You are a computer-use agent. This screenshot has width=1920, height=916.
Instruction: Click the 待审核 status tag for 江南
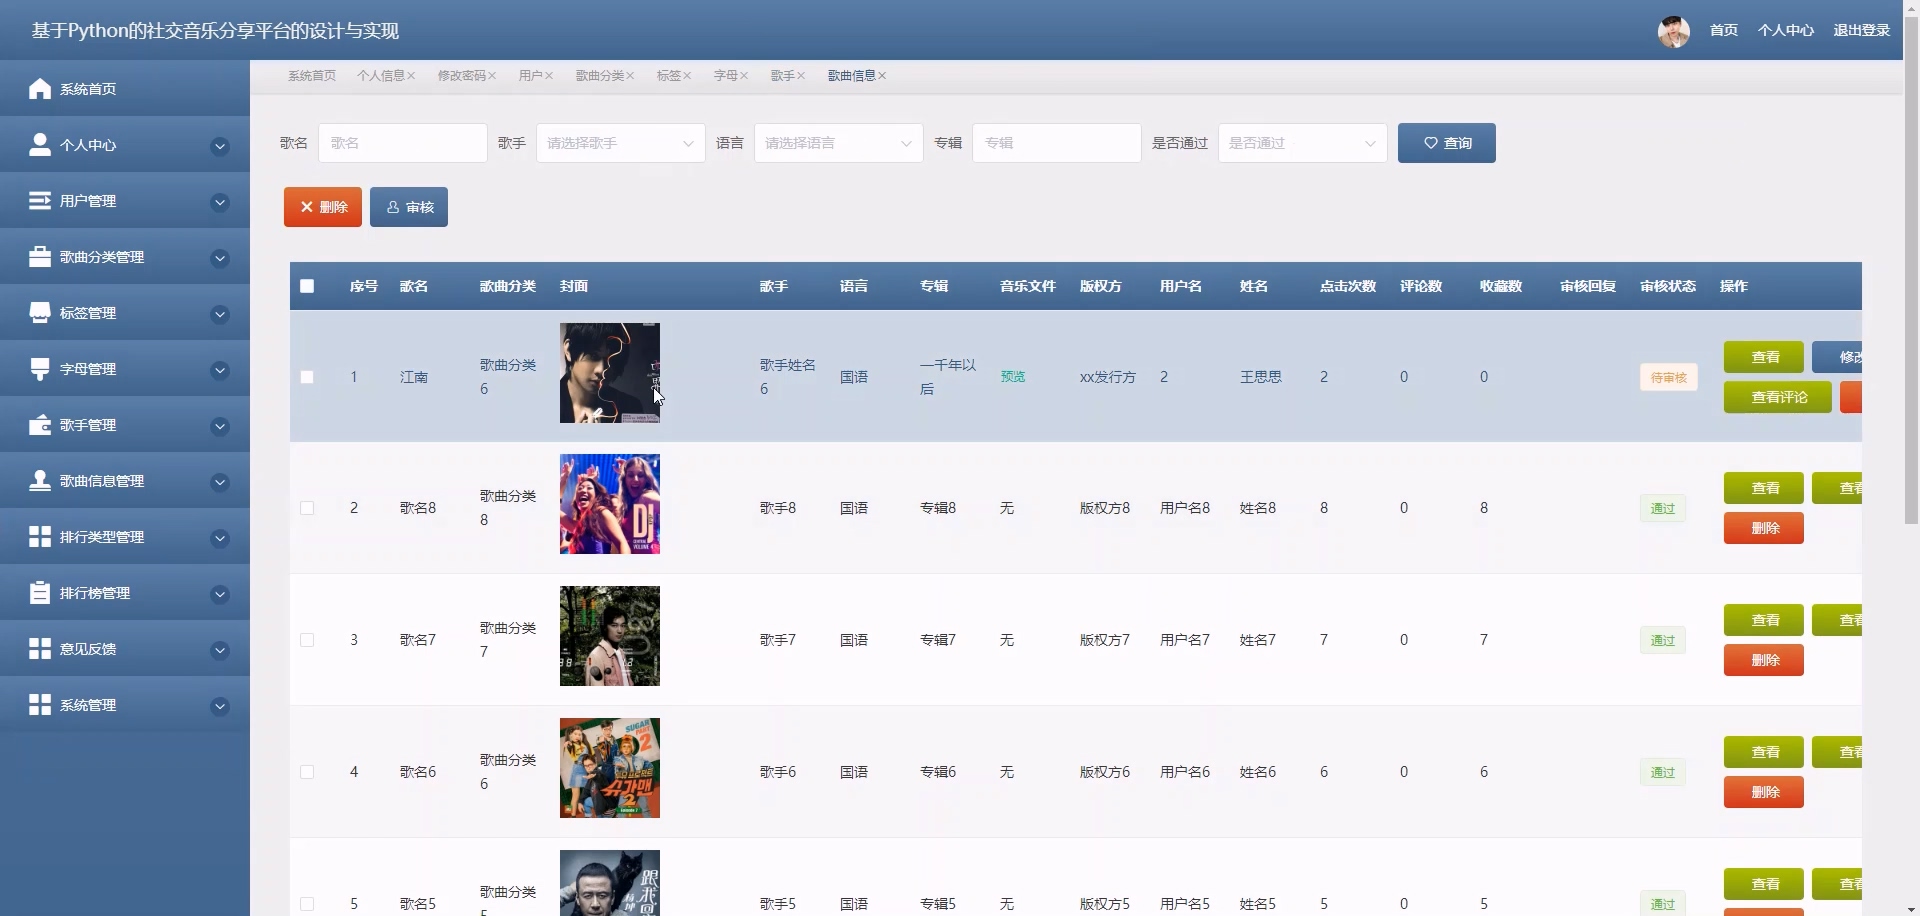coord(1669,377)
